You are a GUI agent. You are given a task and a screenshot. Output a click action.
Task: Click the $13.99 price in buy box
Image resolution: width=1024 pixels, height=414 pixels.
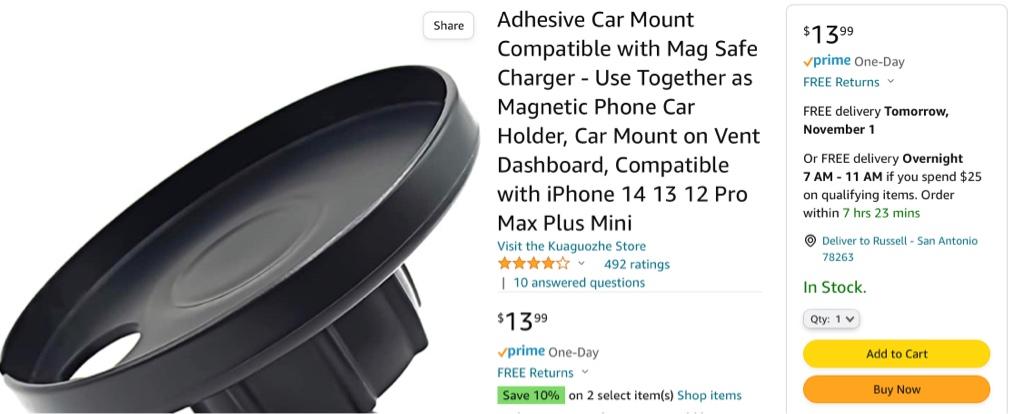coord(828,34)
